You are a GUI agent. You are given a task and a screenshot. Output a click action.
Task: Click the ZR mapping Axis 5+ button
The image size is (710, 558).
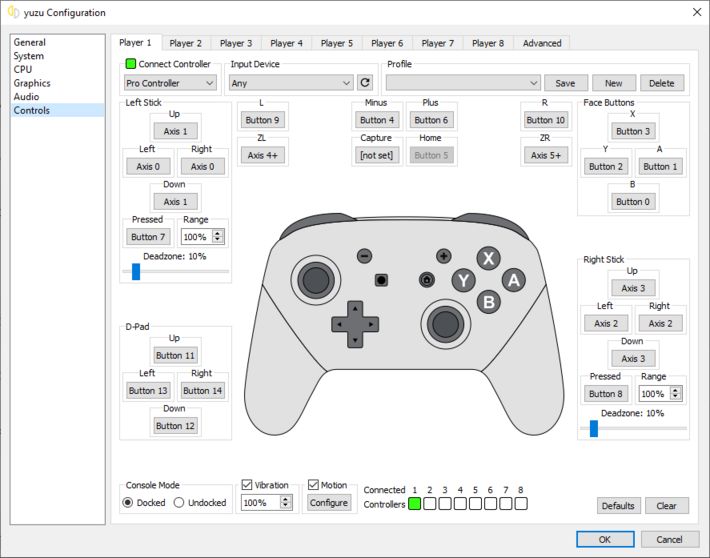tap(546, 155)
